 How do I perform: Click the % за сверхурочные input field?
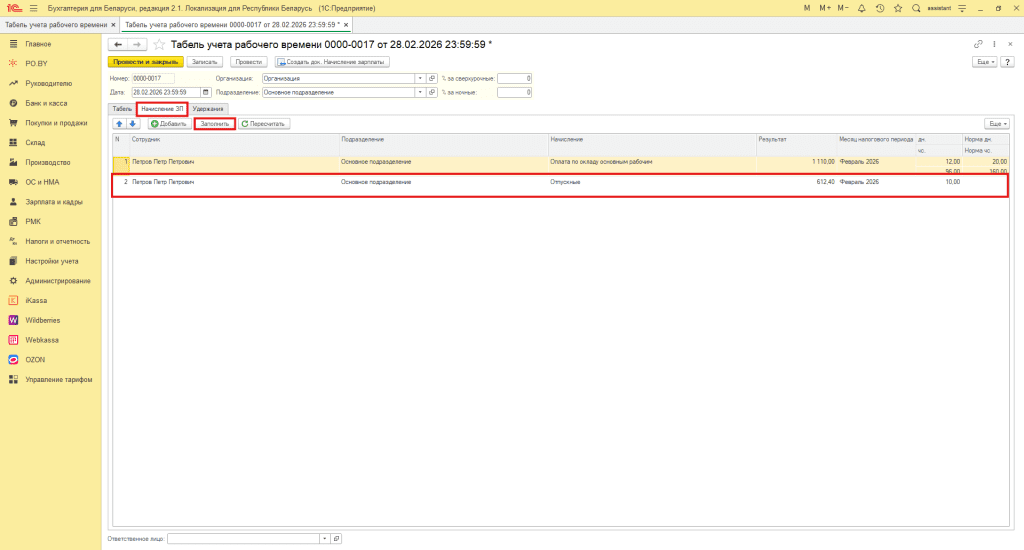click(514, 78)
